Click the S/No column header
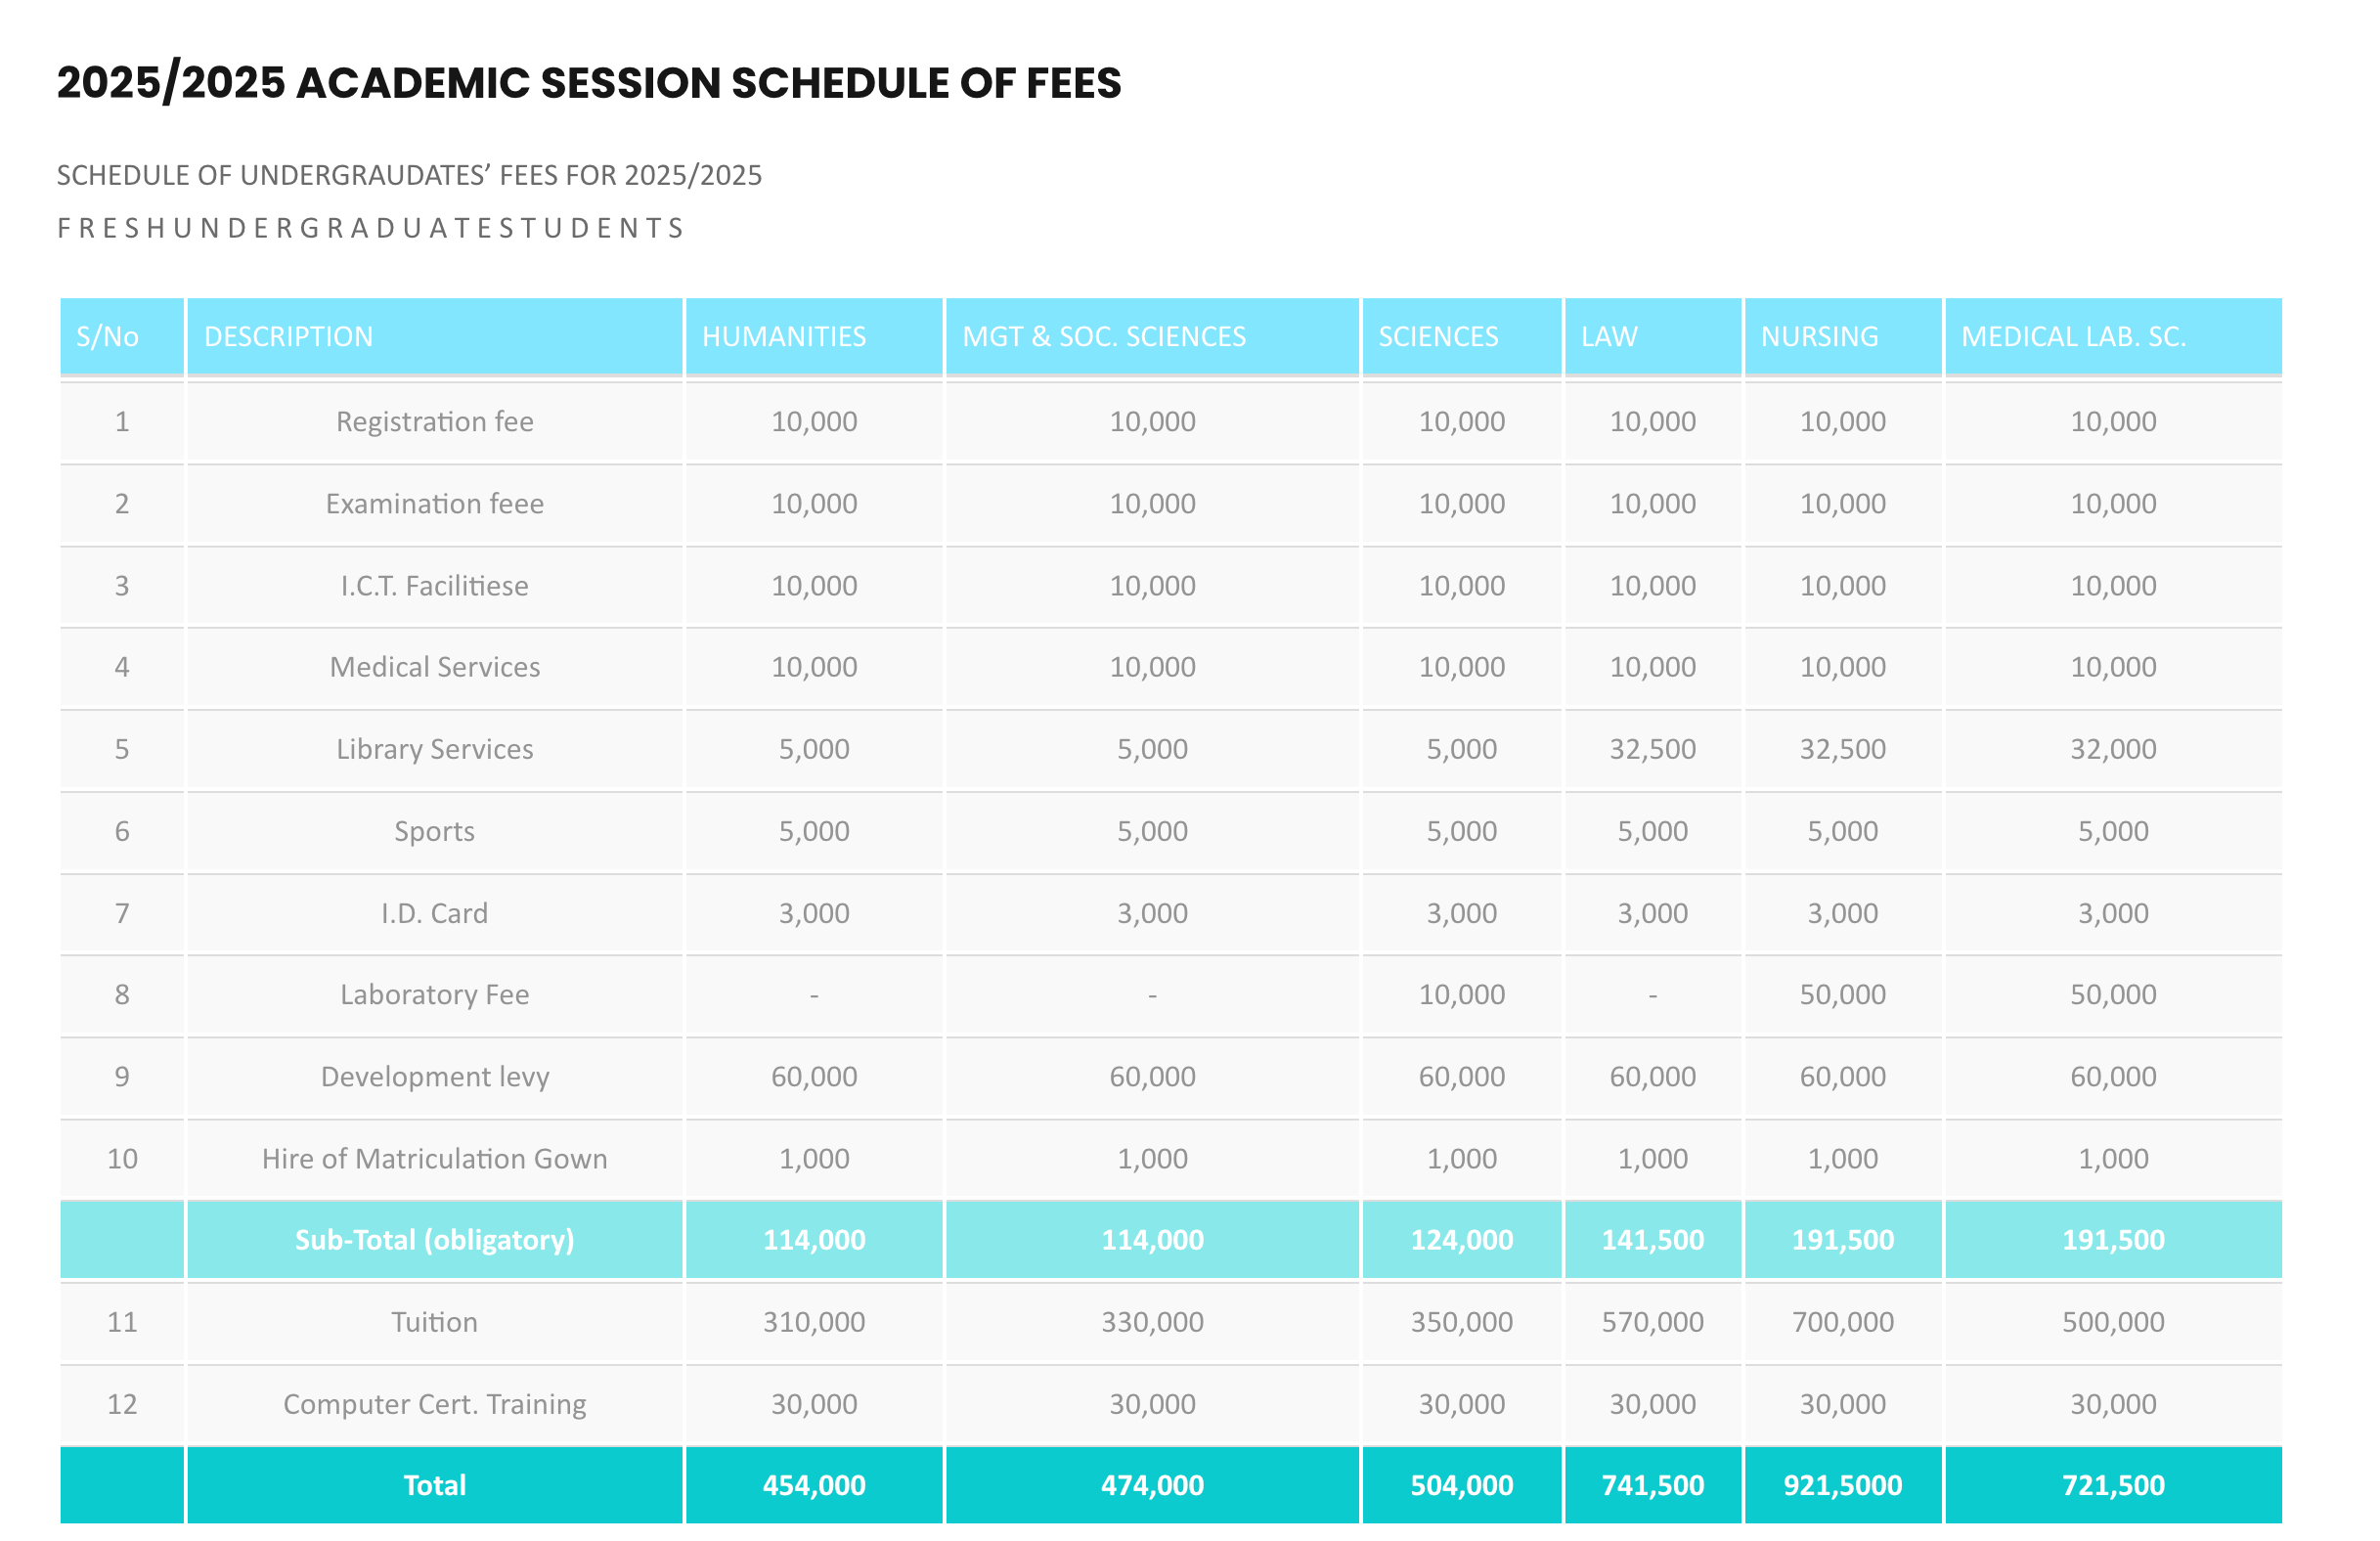 tap(122, 336)
